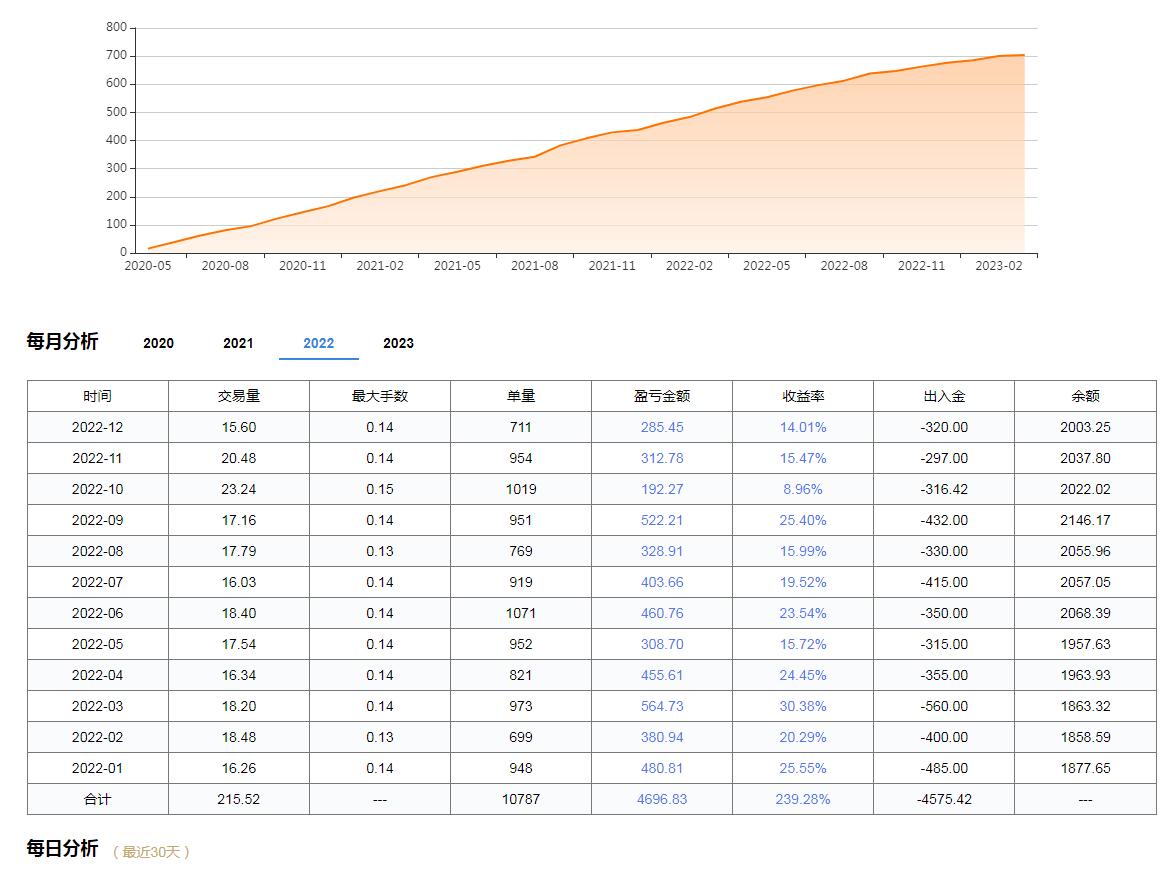Click the 2022-11 label on chart axis
Image resolution: width=1176 pixels, height=881 pixels.
click(921, 266)
